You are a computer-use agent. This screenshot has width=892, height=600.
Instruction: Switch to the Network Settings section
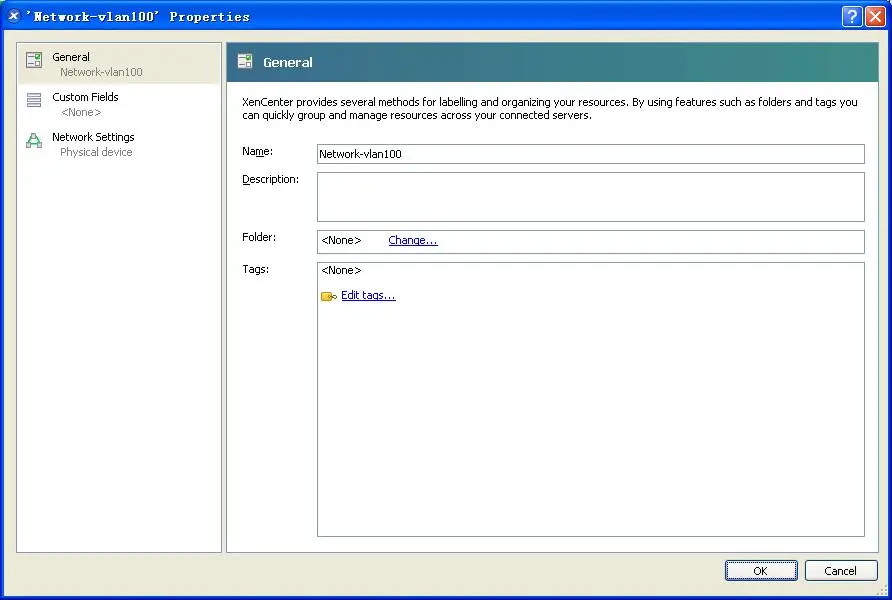pos(93,137)
